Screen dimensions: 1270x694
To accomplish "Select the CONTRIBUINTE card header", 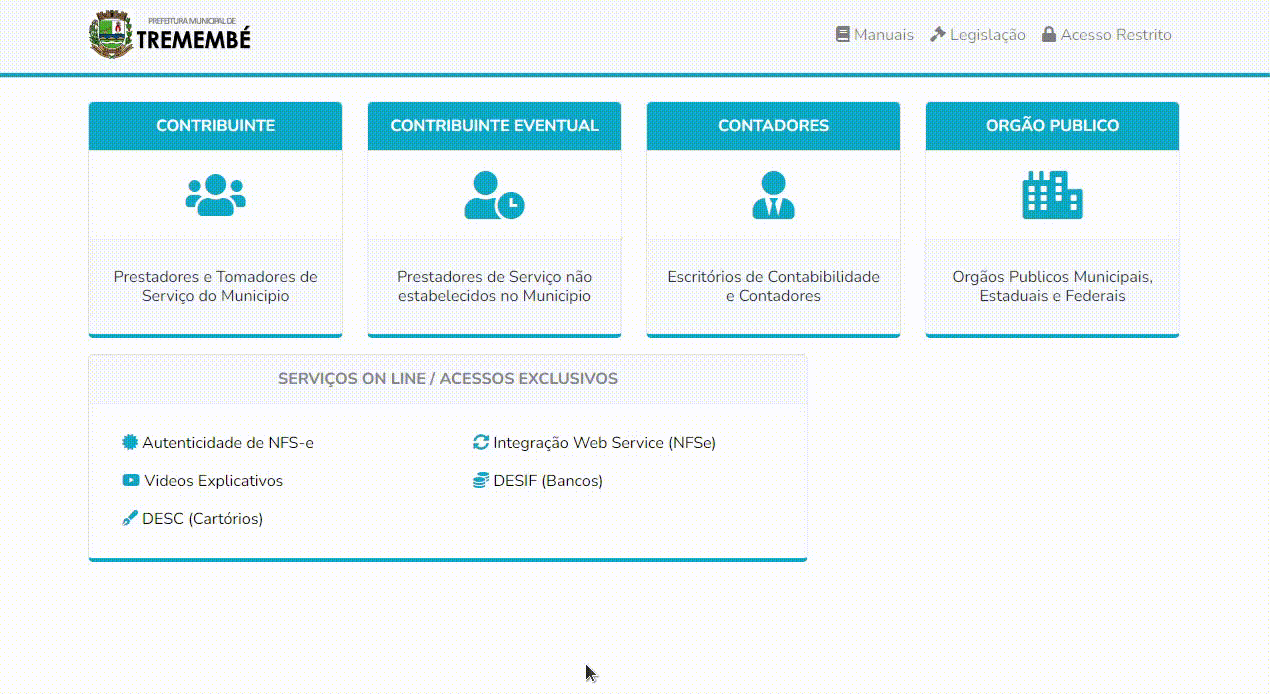I will pyautogui.click(x=215, y=126).
